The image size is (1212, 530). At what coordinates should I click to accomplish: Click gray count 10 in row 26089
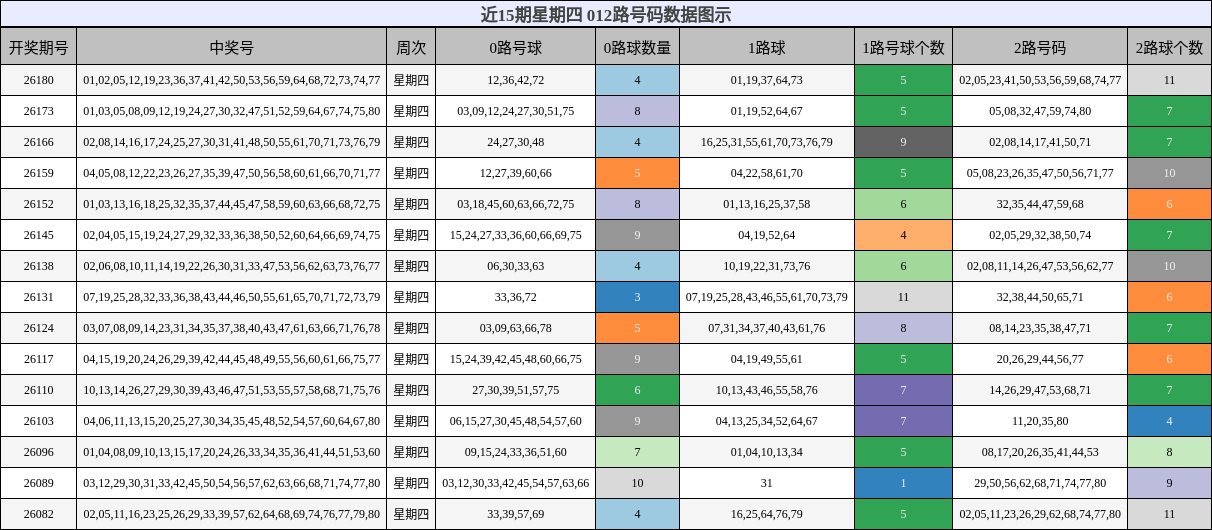click(637, 483)
